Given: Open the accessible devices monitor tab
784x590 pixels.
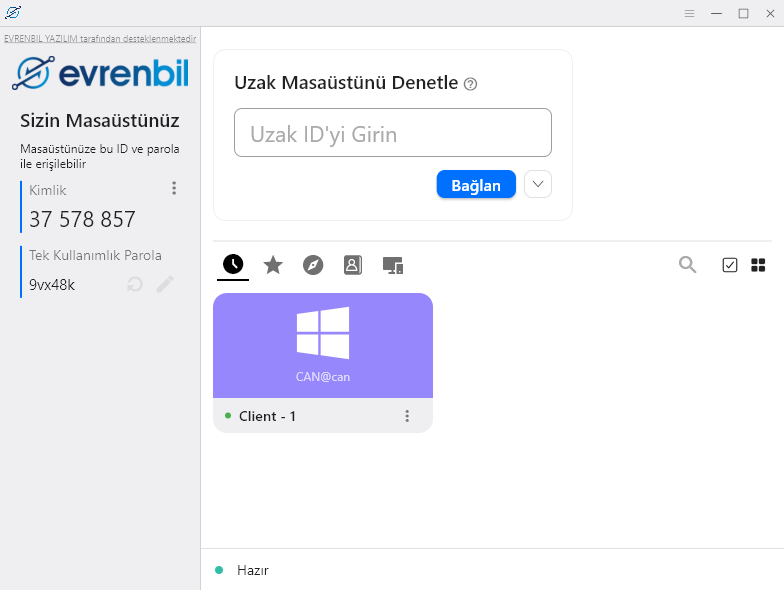Looking at the screenshot, I should [393, 265].
